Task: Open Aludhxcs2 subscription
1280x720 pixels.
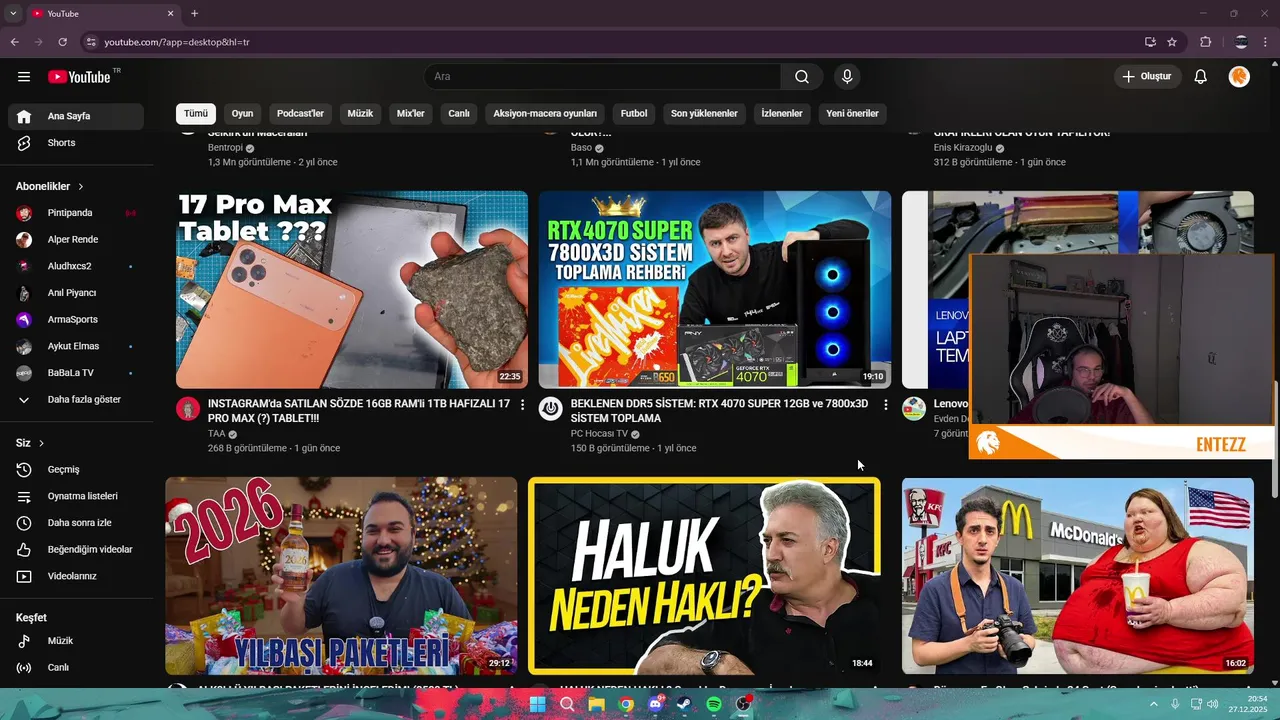Action: [76, 266]
